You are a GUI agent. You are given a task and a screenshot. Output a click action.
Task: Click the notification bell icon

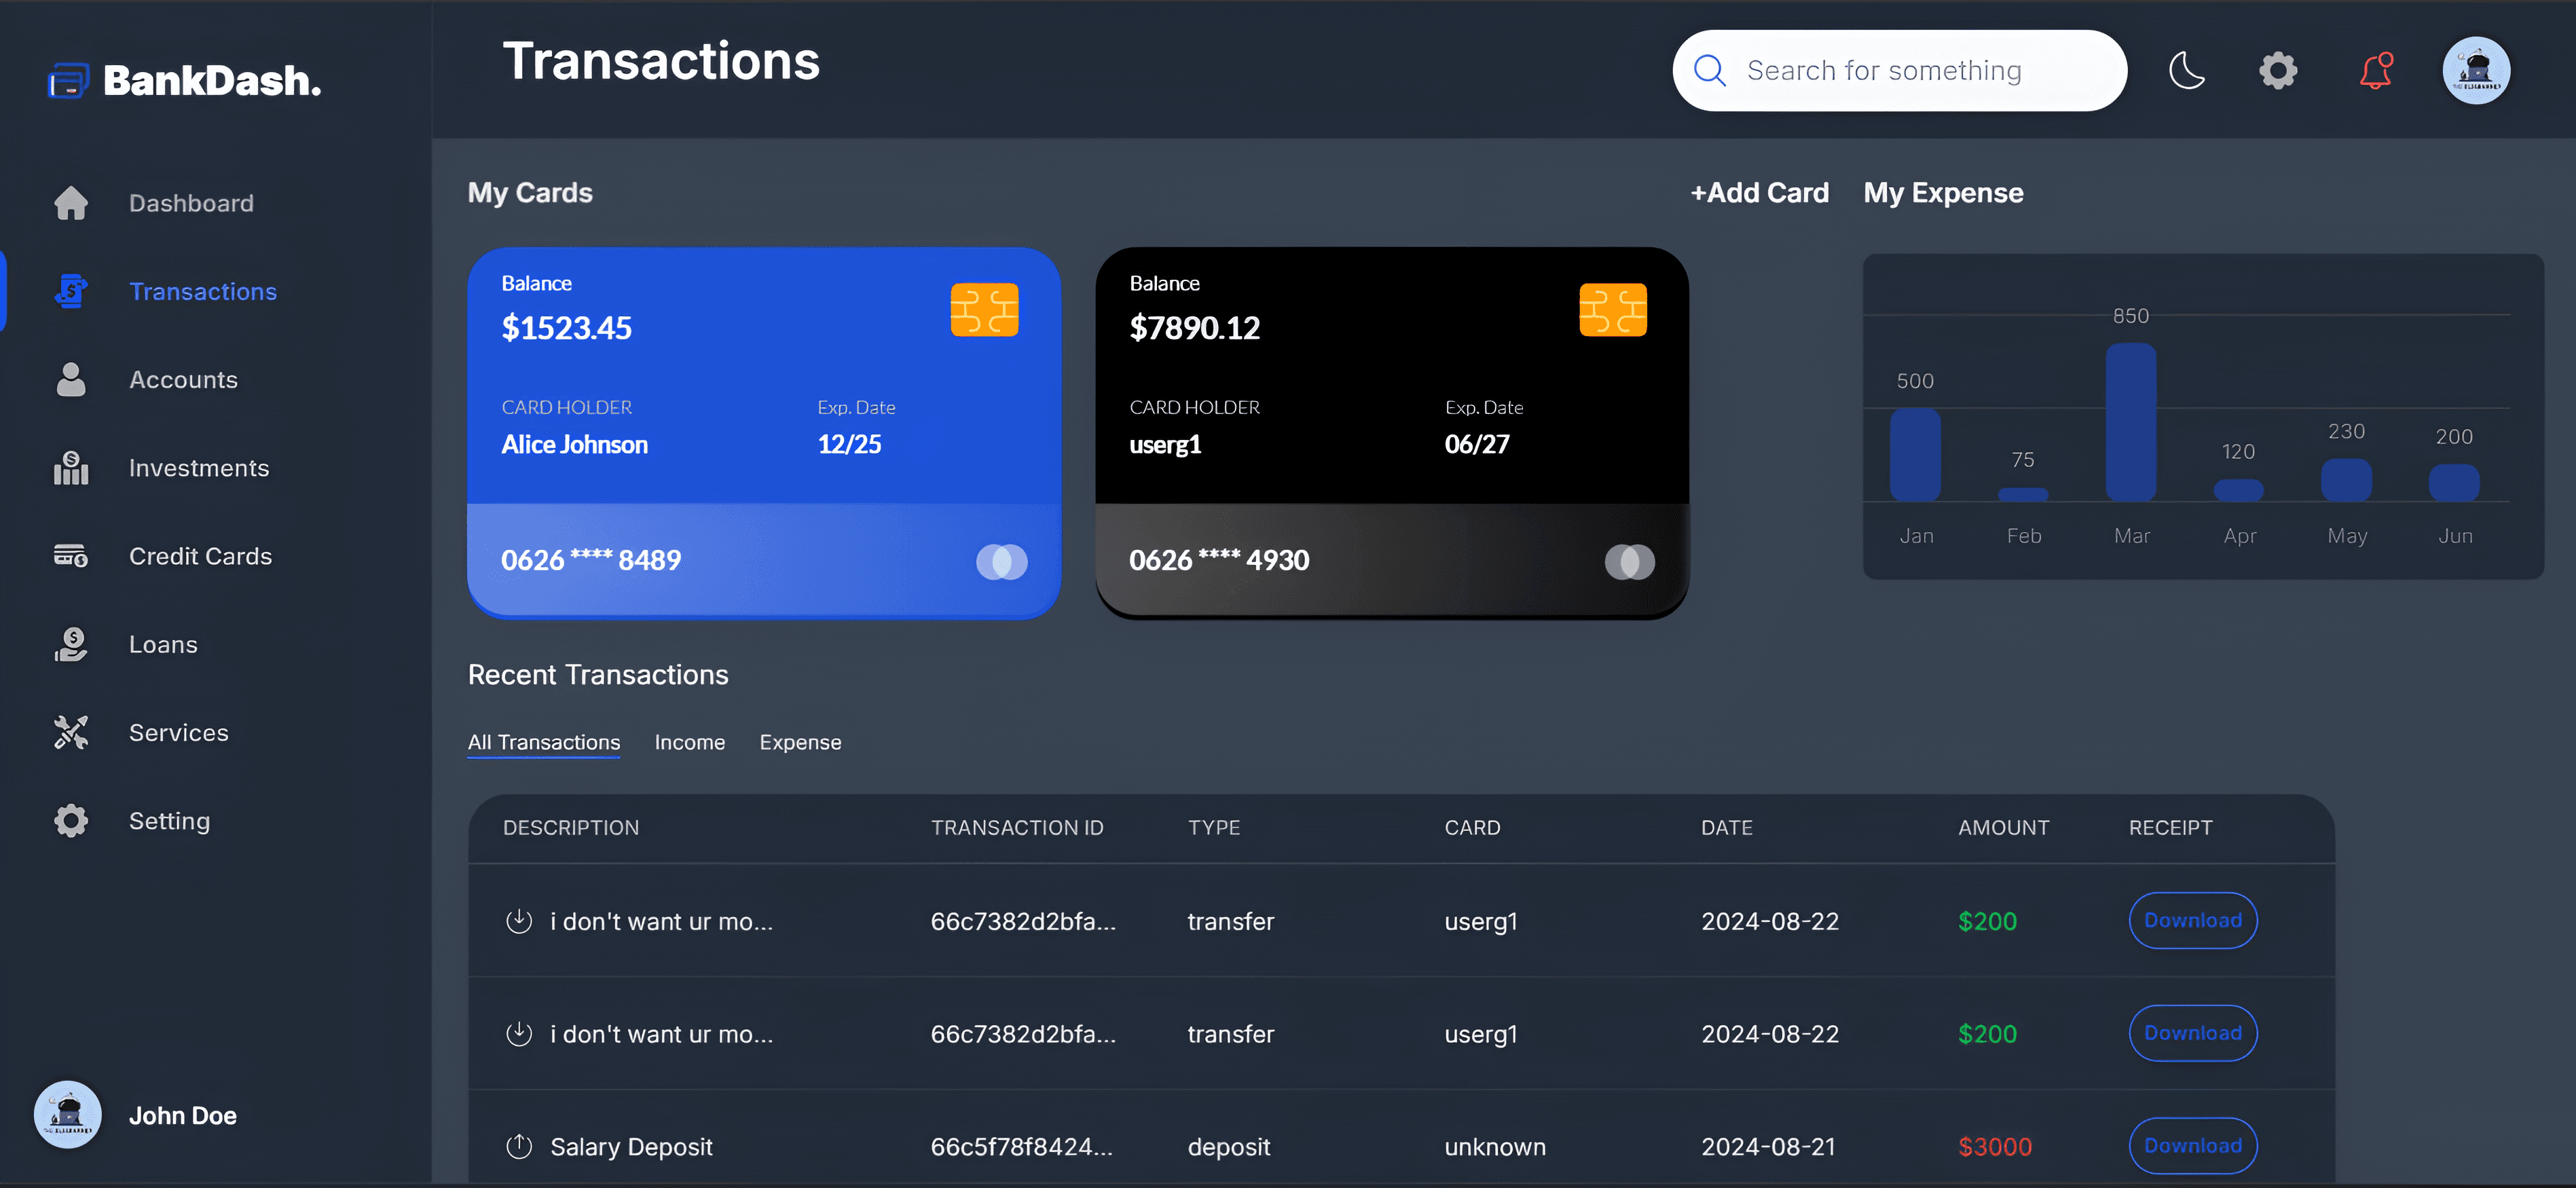pyautogui.click(x=2376, y=70)
